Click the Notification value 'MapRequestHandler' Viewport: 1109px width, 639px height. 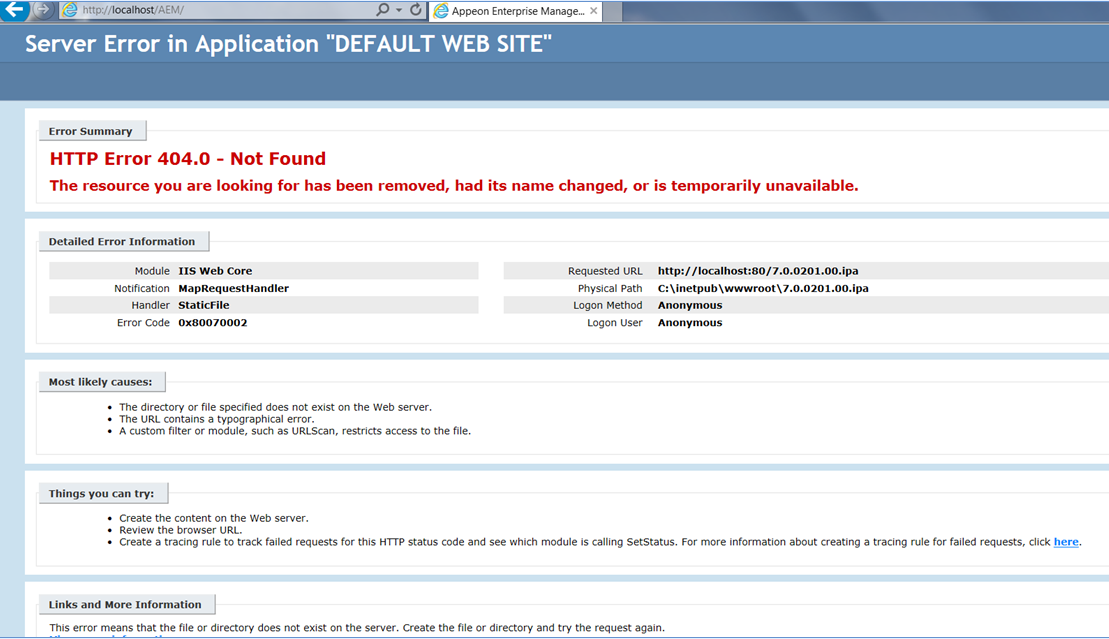233,289
